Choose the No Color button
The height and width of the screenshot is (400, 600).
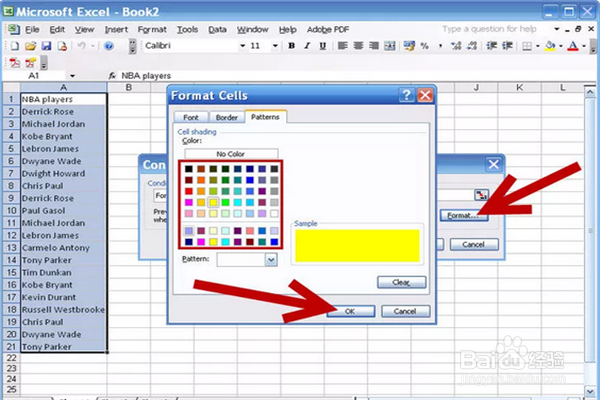coord(231,154)
